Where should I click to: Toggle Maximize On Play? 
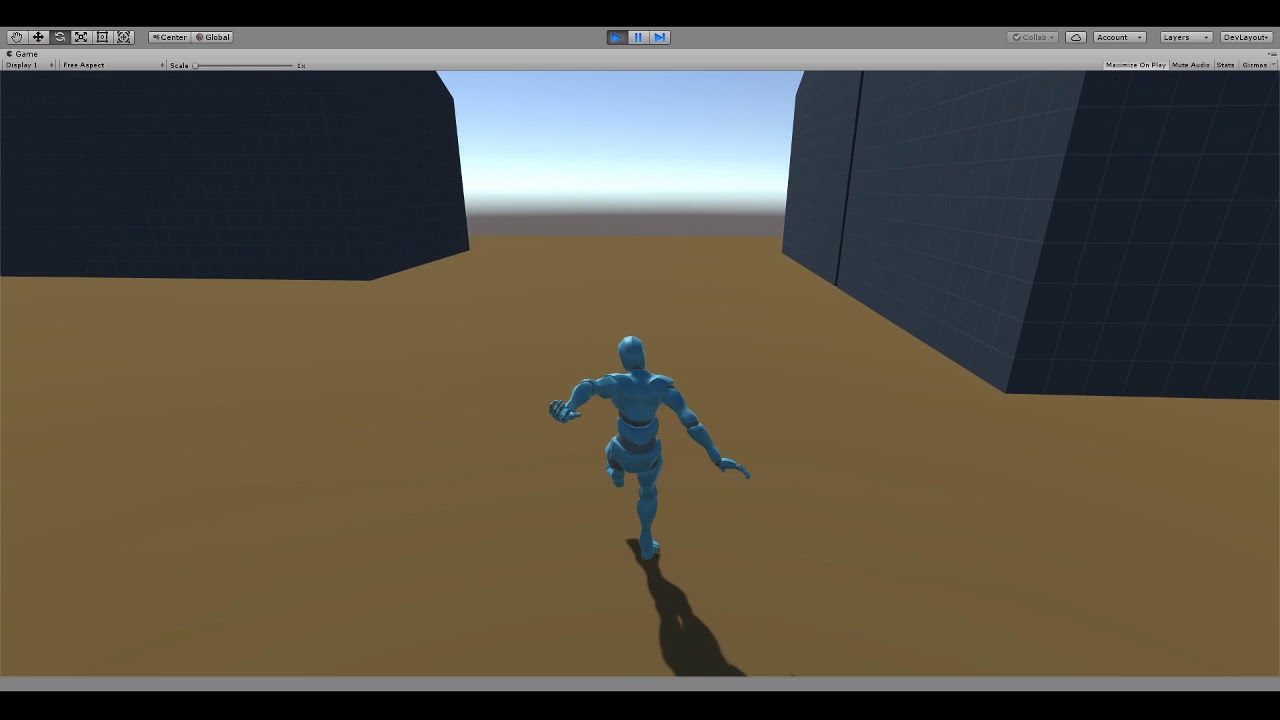tap(1135, 65)
